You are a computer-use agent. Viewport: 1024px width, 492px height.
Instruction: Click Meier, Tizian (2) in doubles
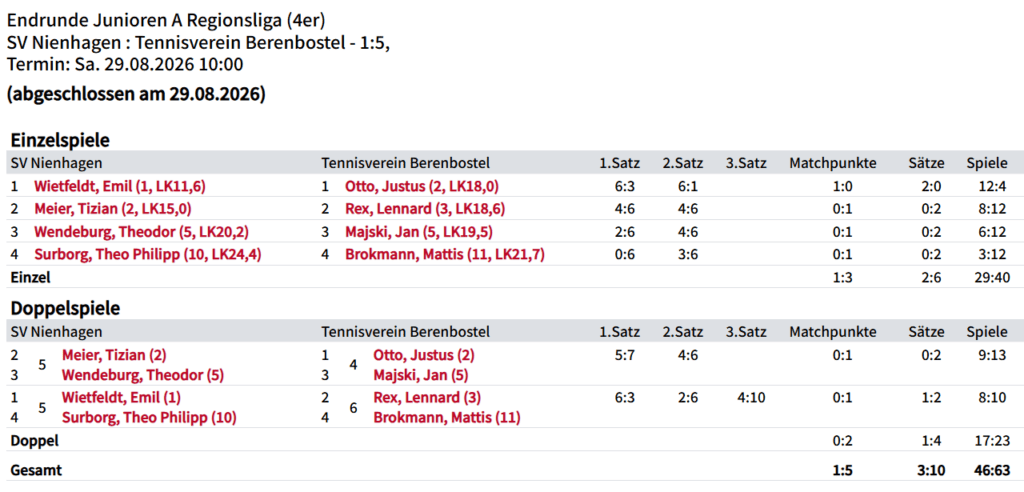click(114, 355)
